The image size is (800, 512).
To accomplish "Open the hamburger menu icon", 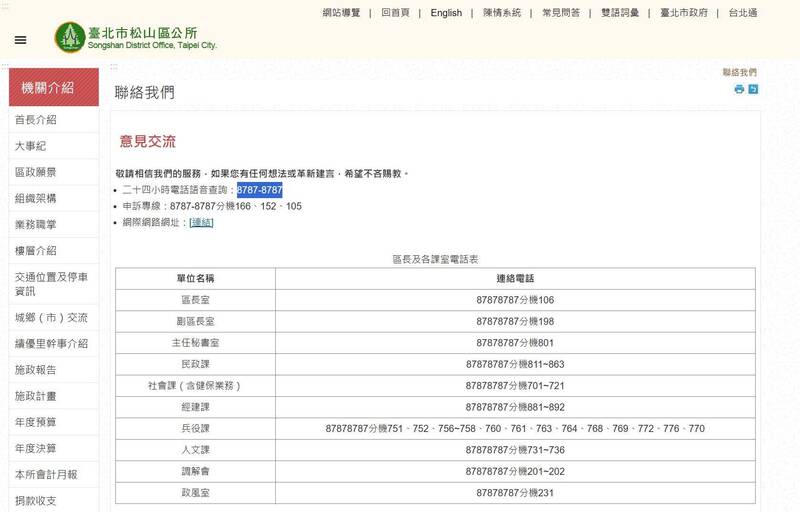I will [21, 40].
